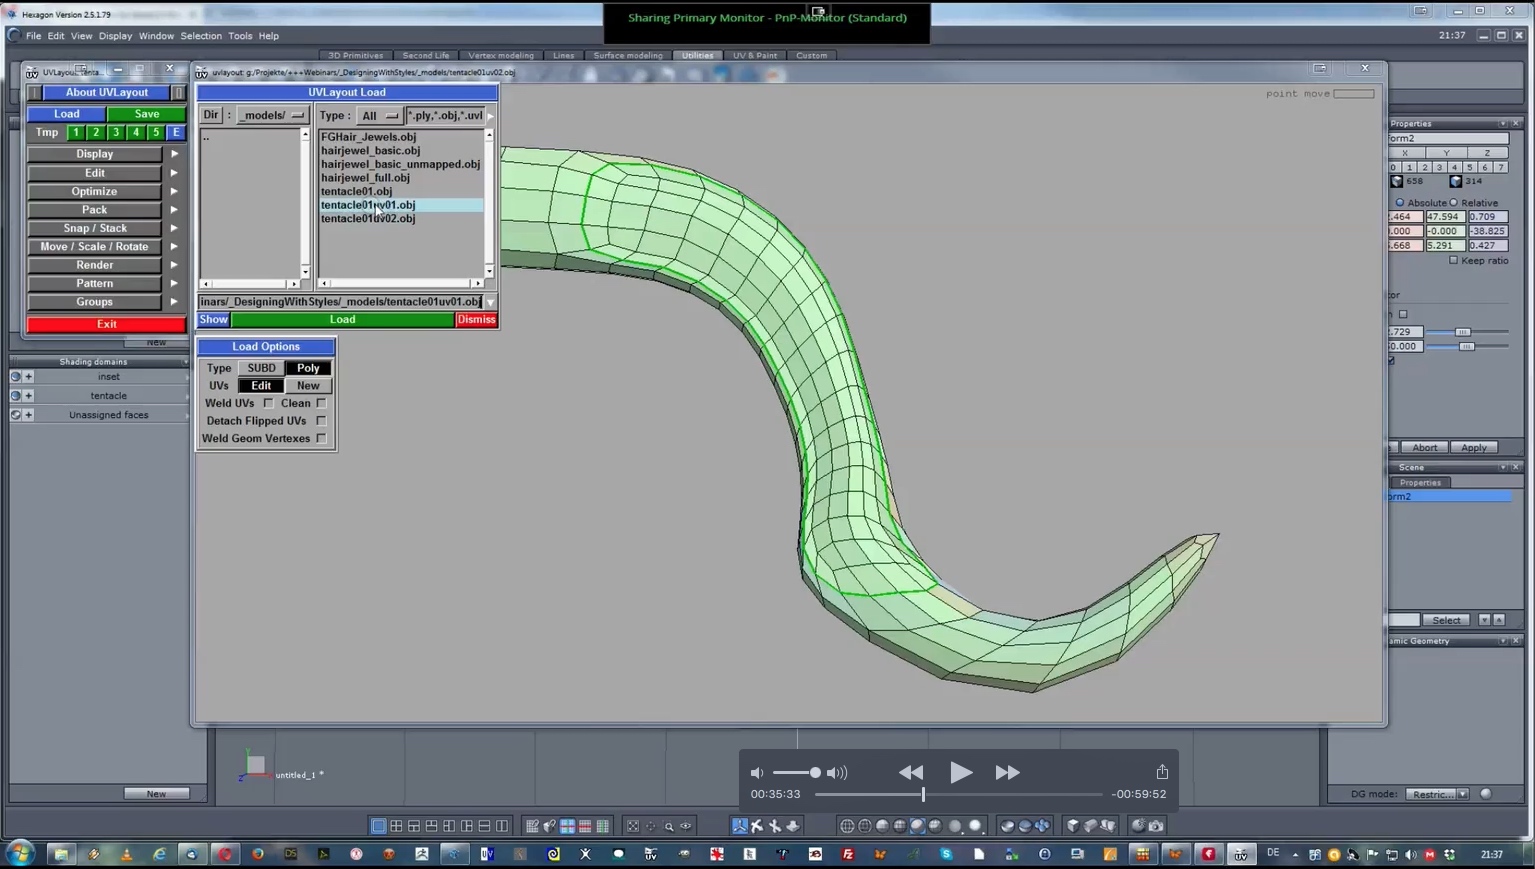Enable the Weld UVs checkbox

(268, 404)
